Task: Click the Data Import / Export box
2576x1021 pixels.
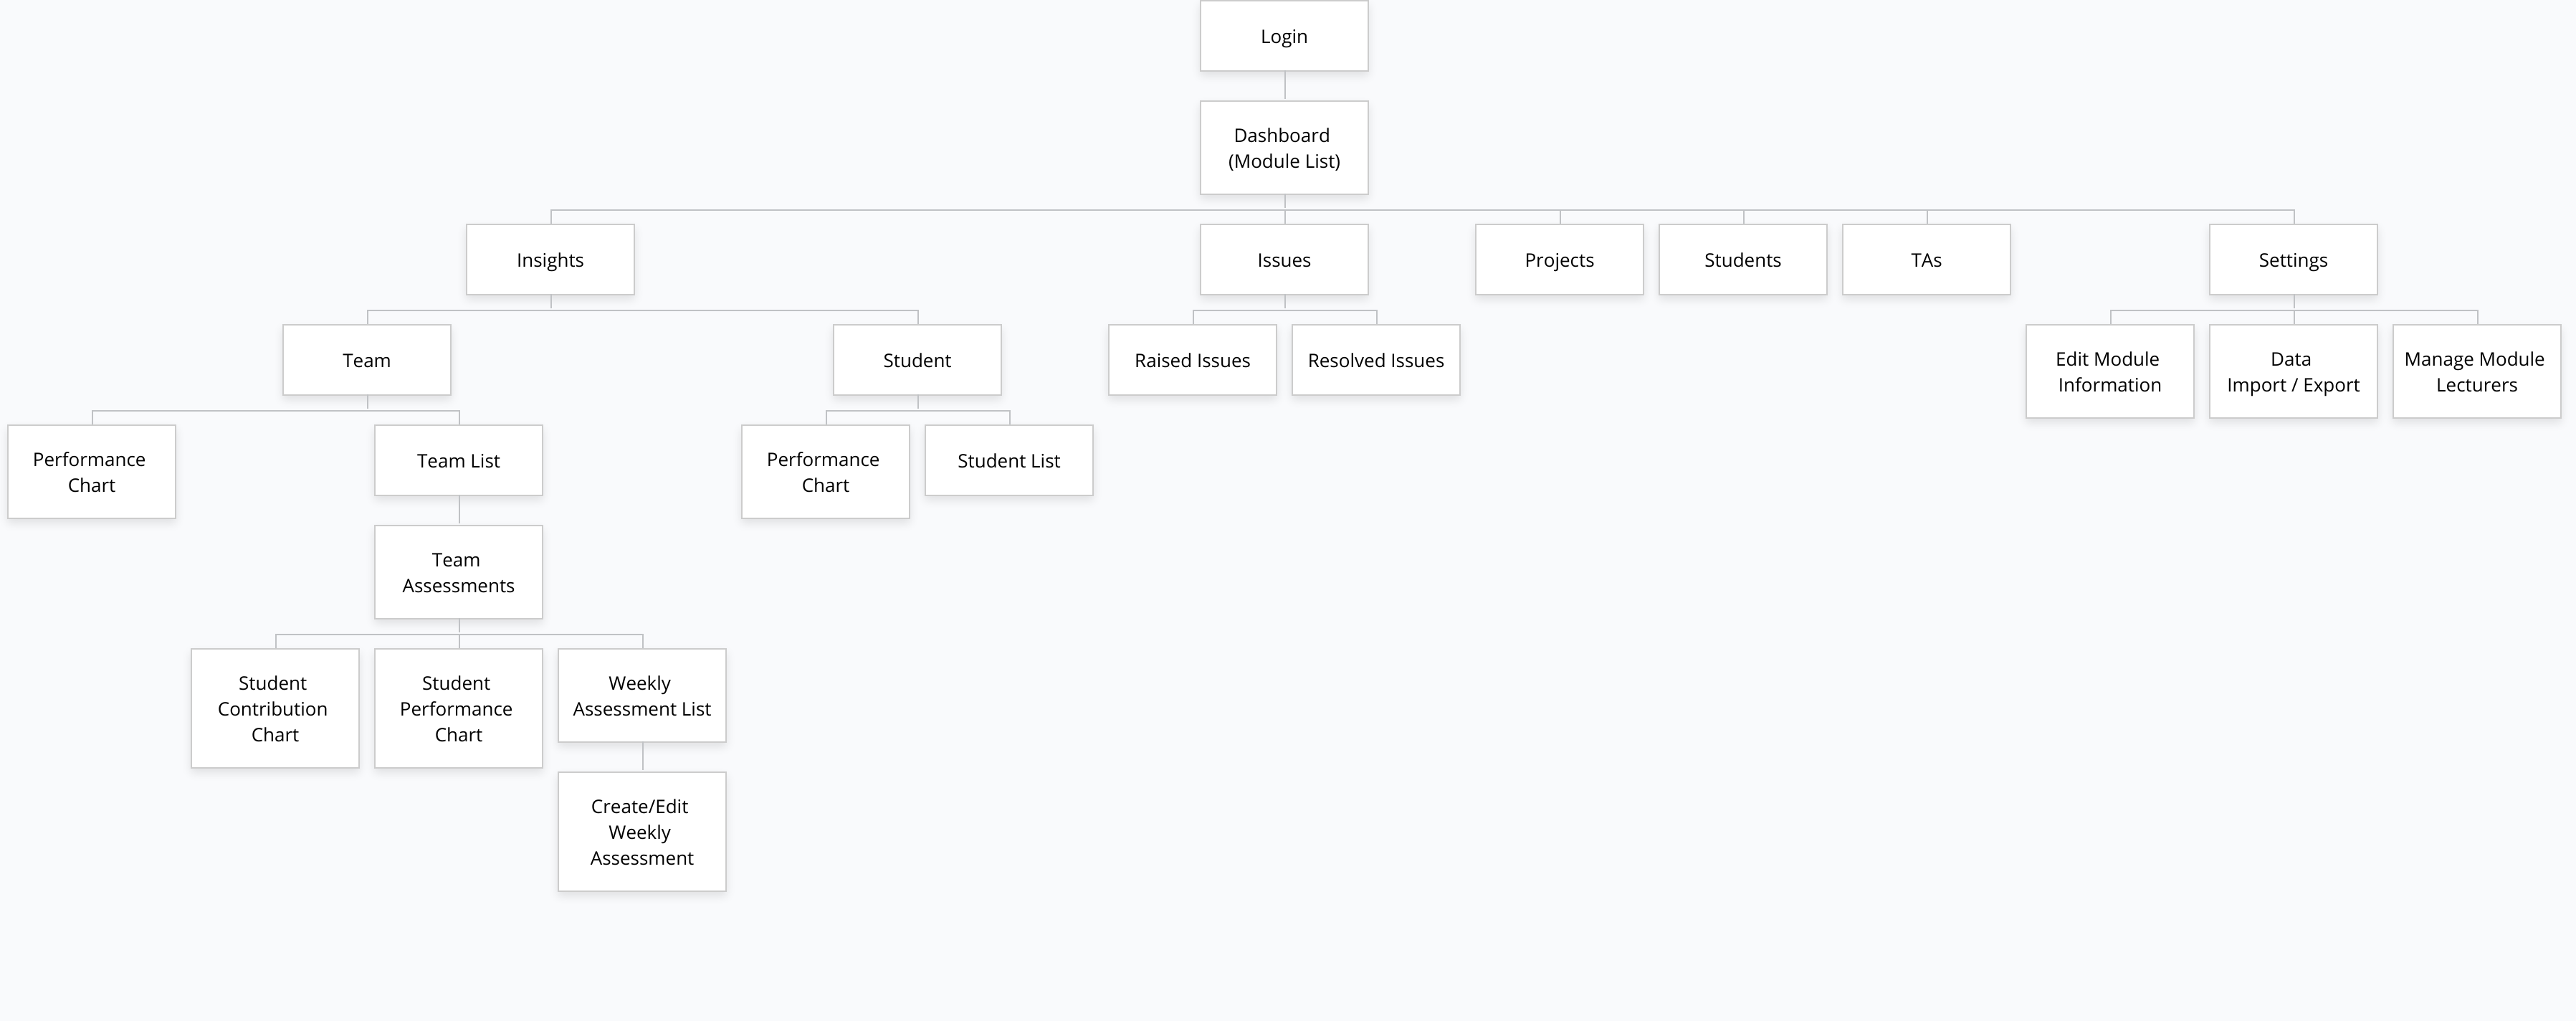Action: 2293,372
